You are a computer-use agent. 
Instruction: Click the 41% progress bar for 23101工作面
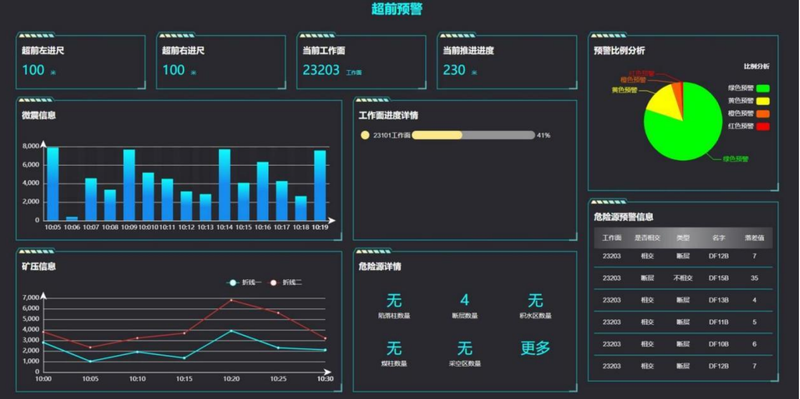pyautogui.click(x=473, y=135)
